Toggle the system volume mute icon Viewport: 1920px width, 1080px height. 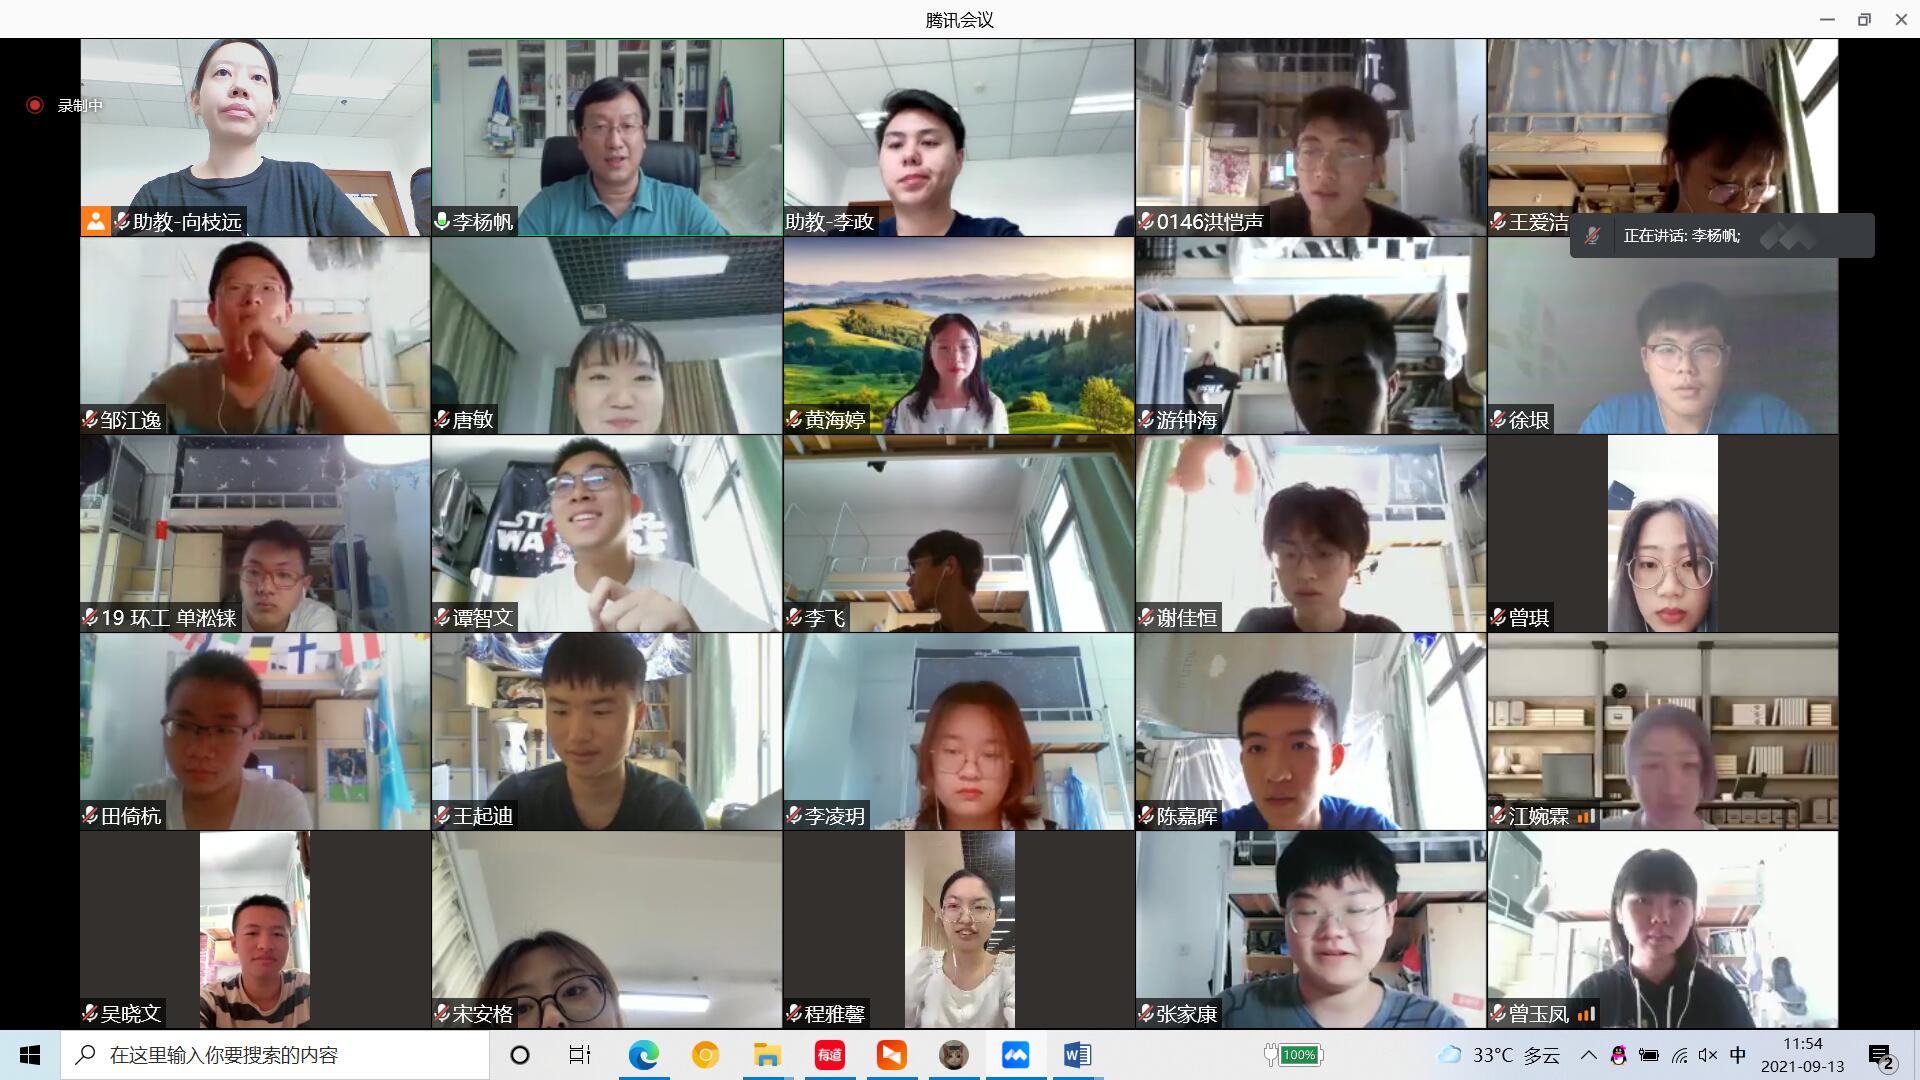click(x=1707, y=1055)
